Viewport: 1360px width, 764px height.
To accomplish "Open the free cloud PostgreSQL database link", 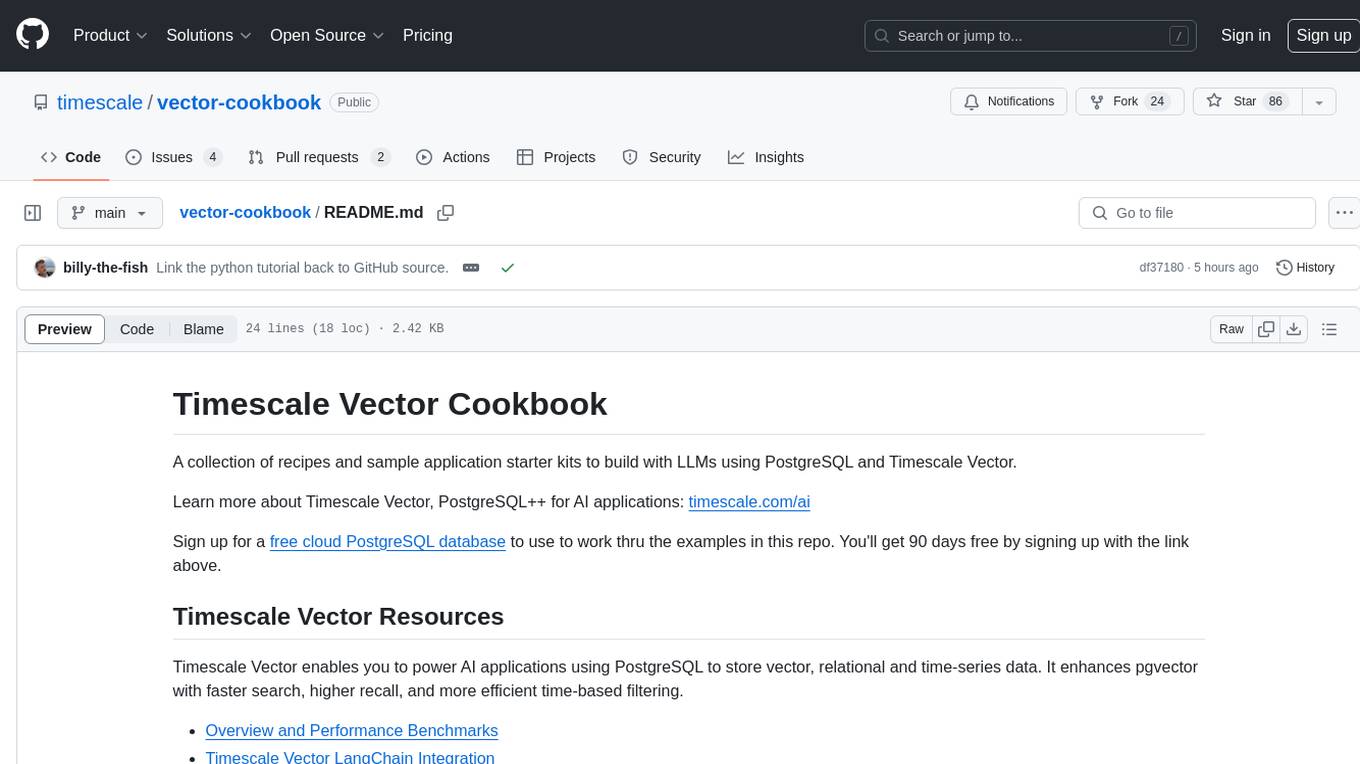I will click(x=387, y=541).
